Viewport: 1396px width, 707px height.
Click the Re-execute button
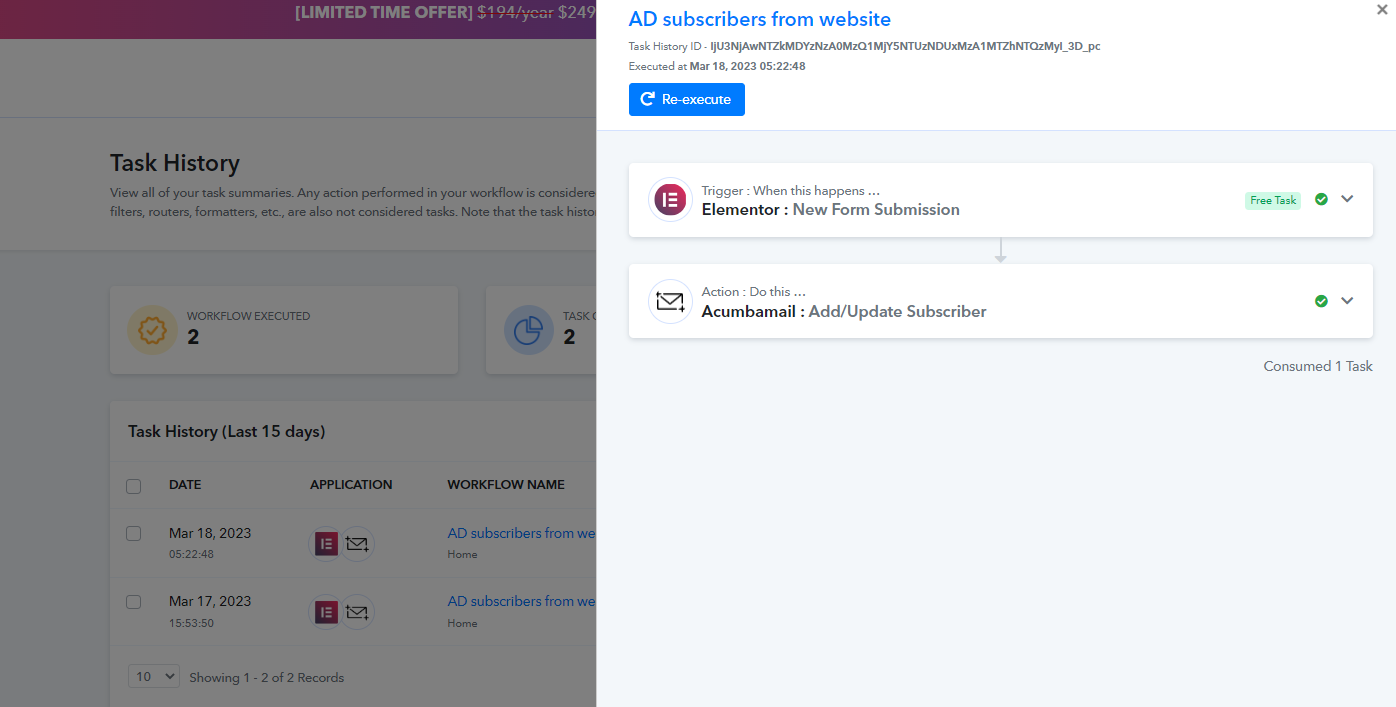[686, 99]
